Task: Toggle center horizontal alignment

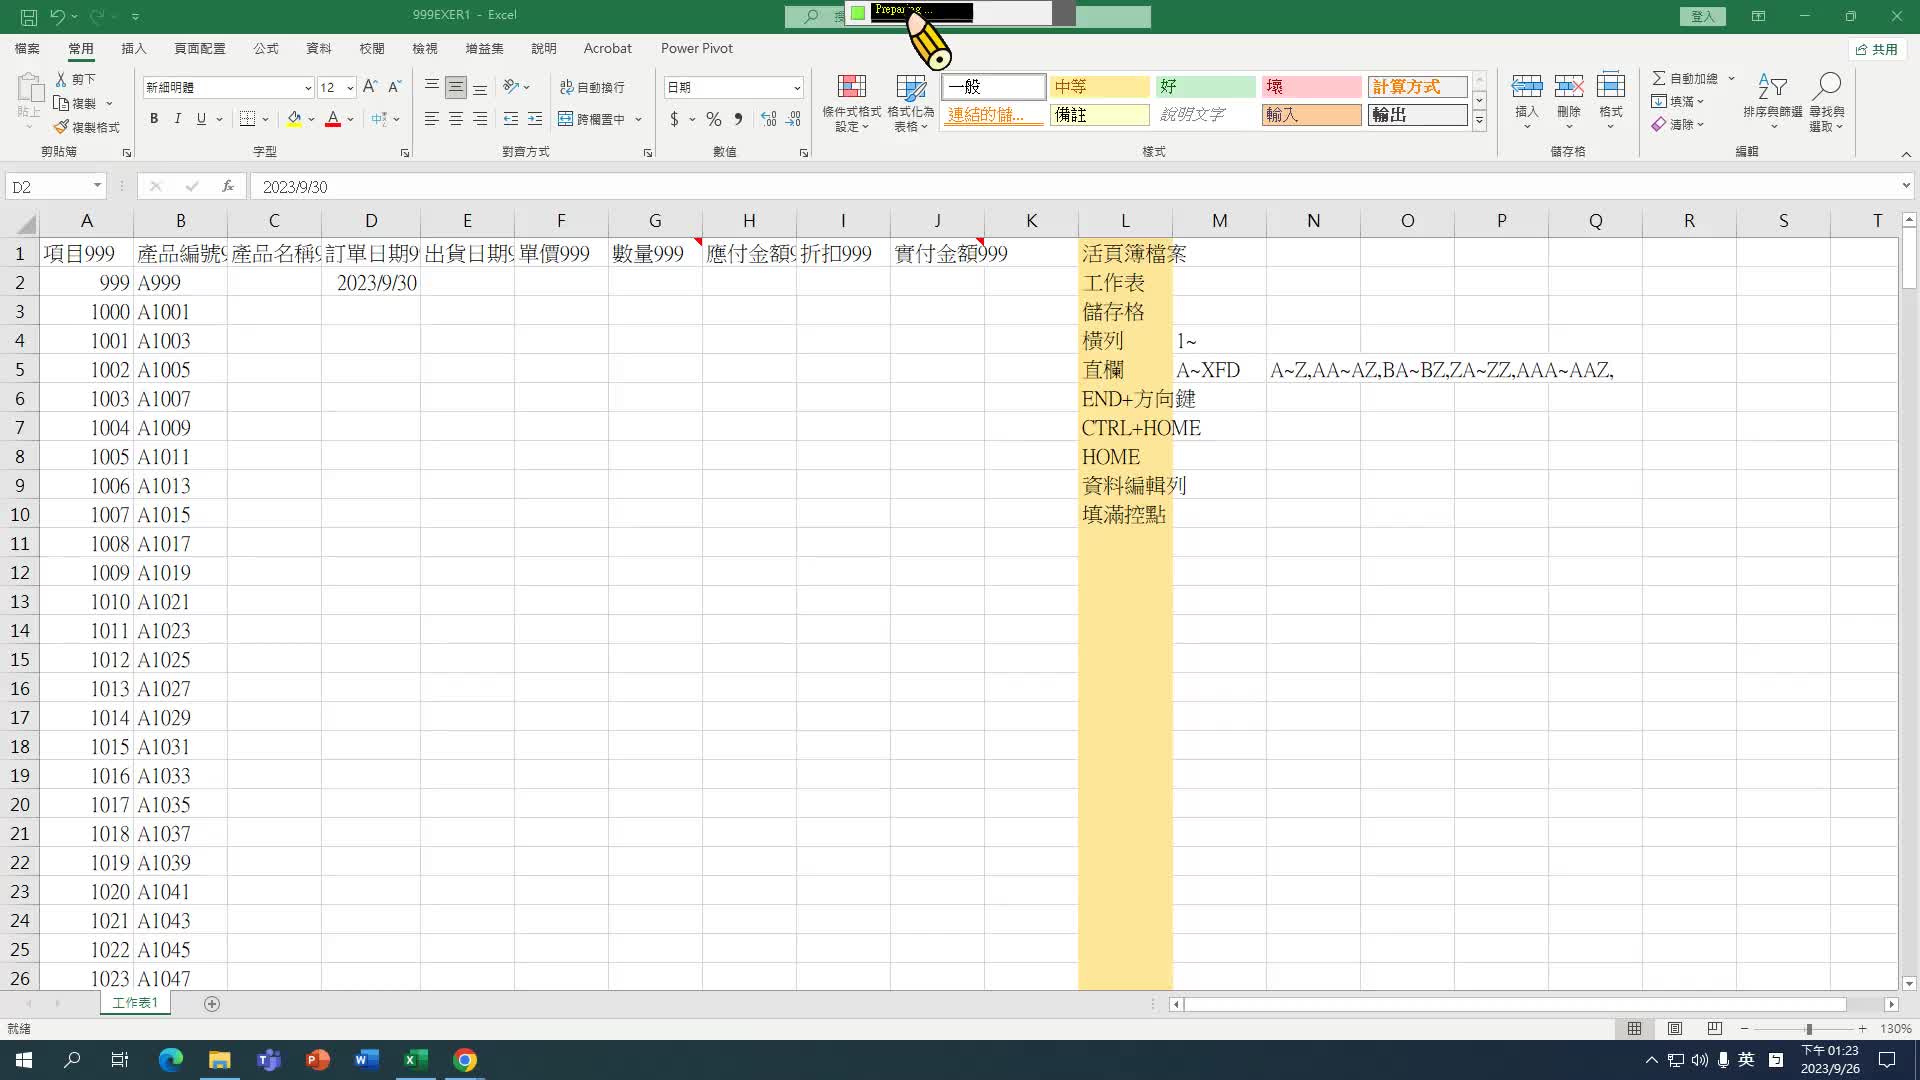Action: [x=456, y=119]
